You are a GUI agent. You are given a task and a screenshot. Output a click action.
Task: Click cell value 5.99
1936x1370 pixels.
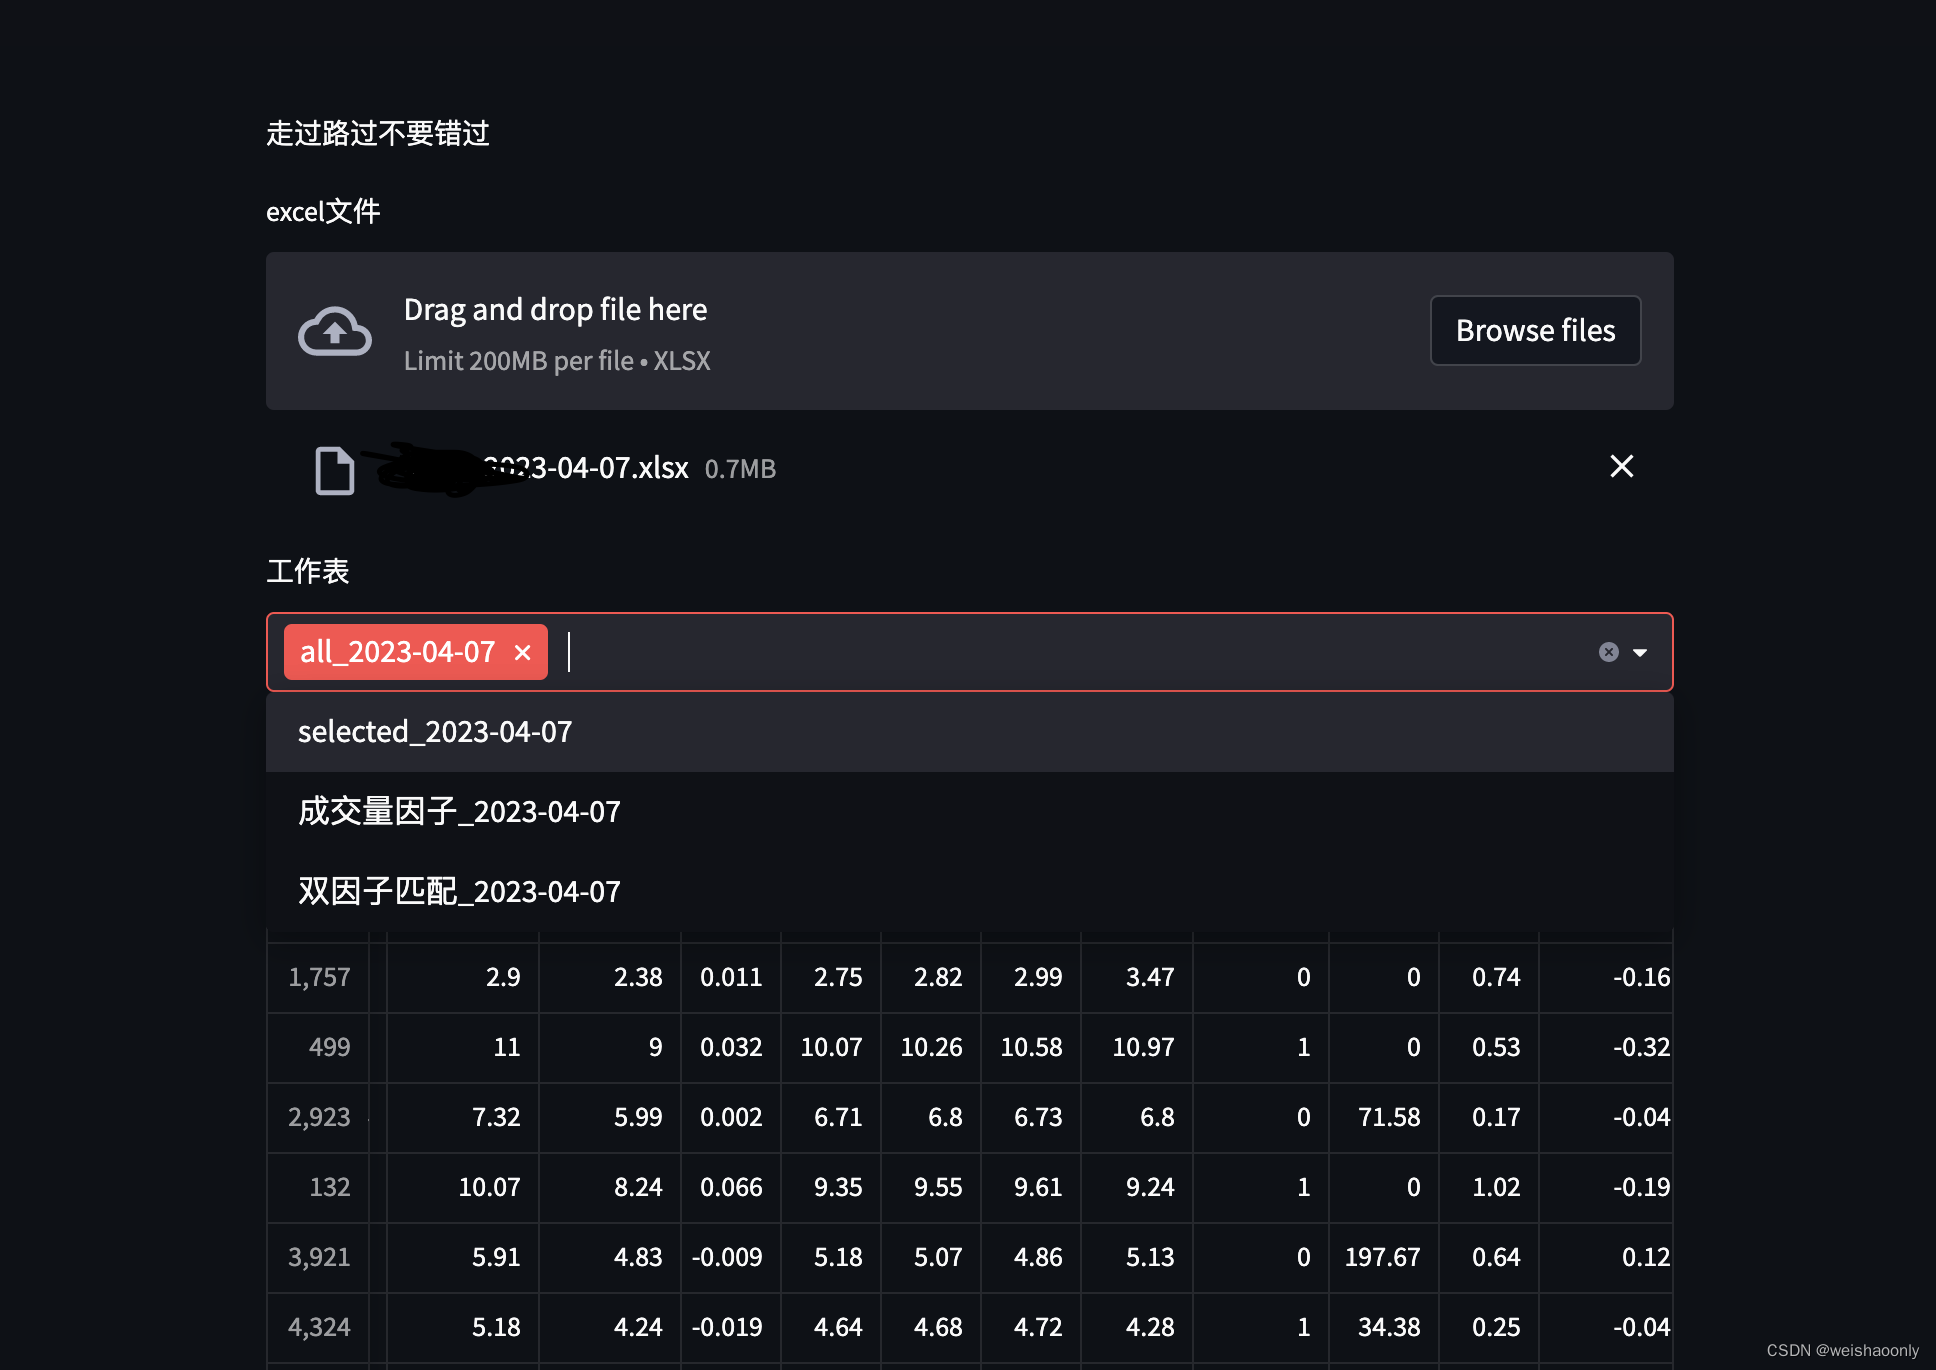[610, 1117]
